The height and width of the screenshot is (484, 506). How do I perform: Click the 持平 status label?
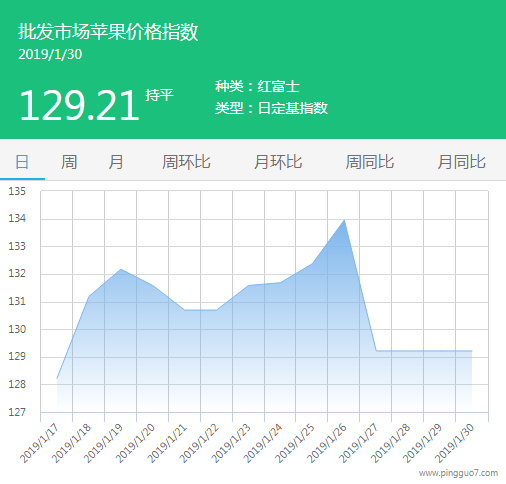[x=159, y=95]
